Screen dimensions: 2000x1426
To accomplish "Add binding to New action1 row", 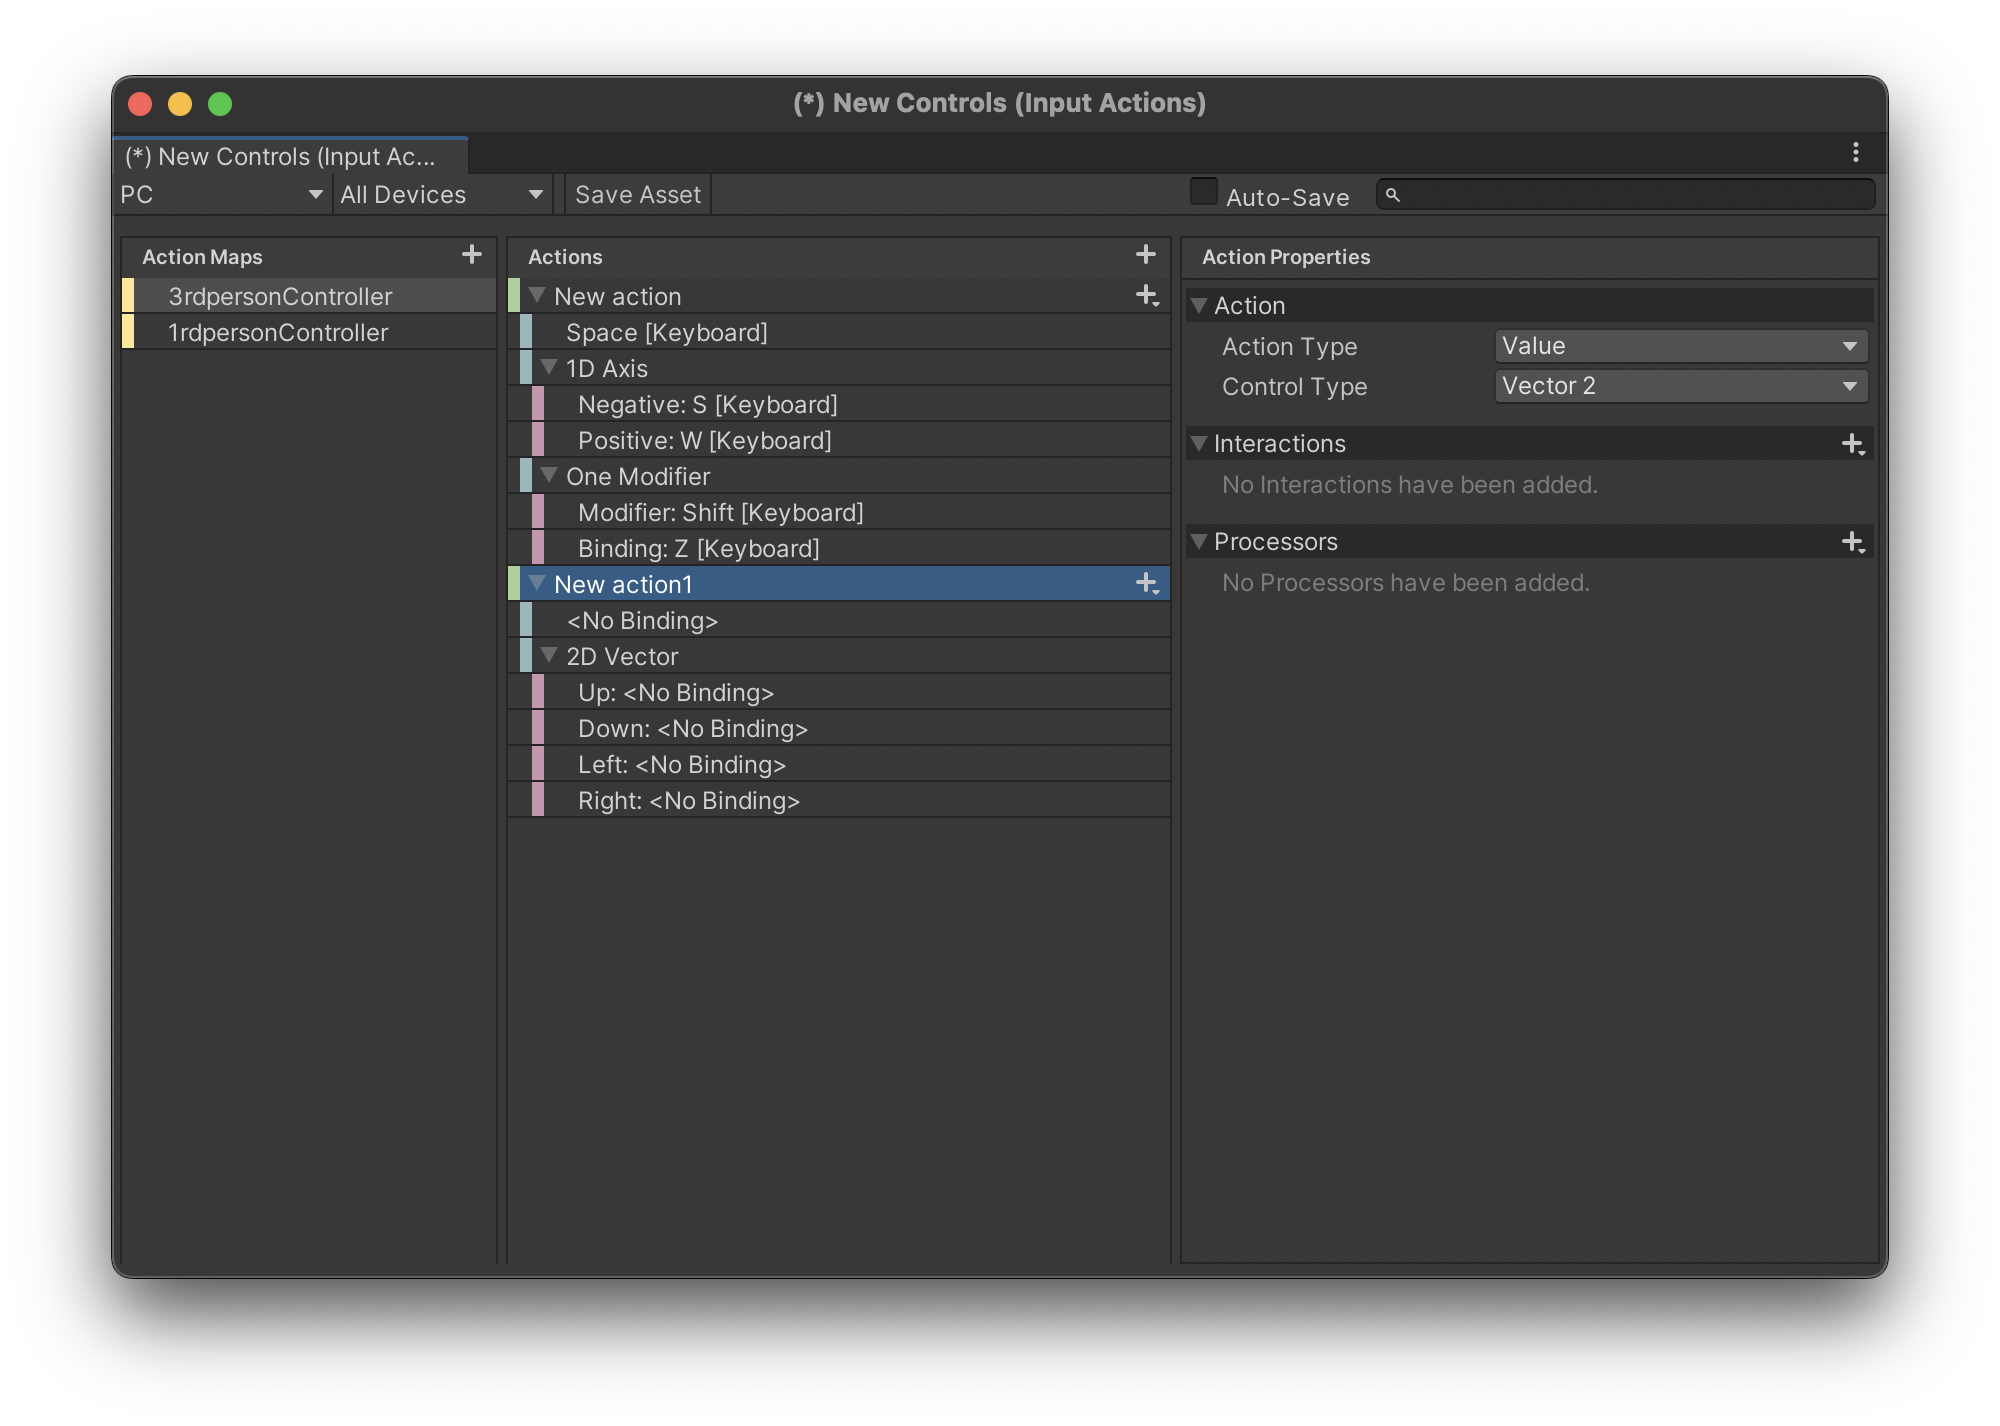I will coord(1146,584).
